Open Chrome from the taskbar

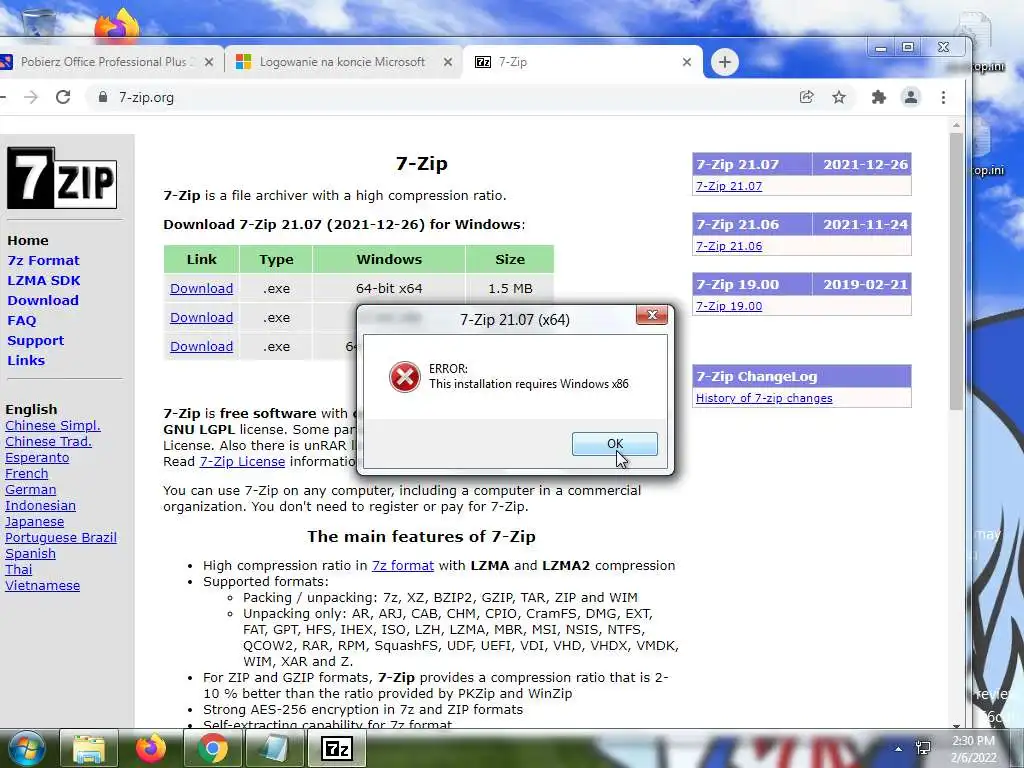(212, 748)
